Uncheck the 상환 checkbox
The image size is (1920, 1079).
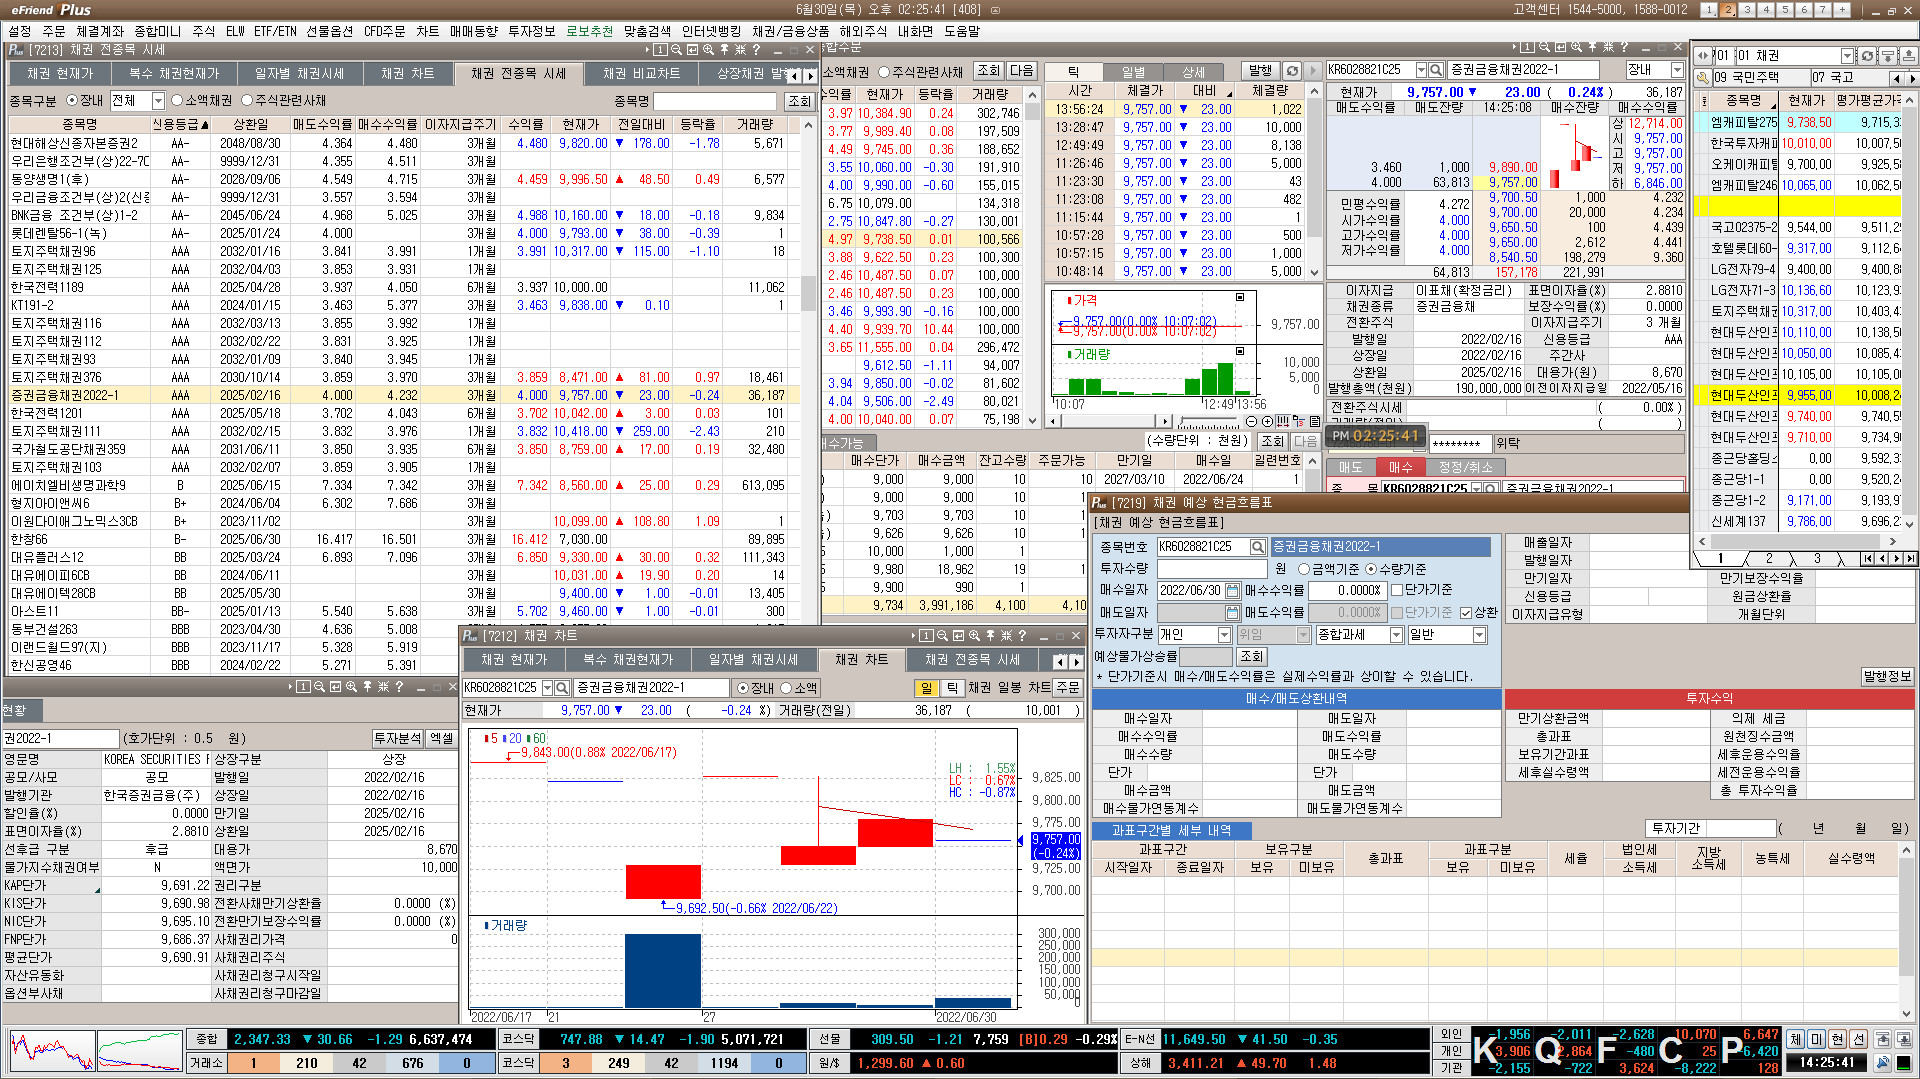tap(1466, 612)
